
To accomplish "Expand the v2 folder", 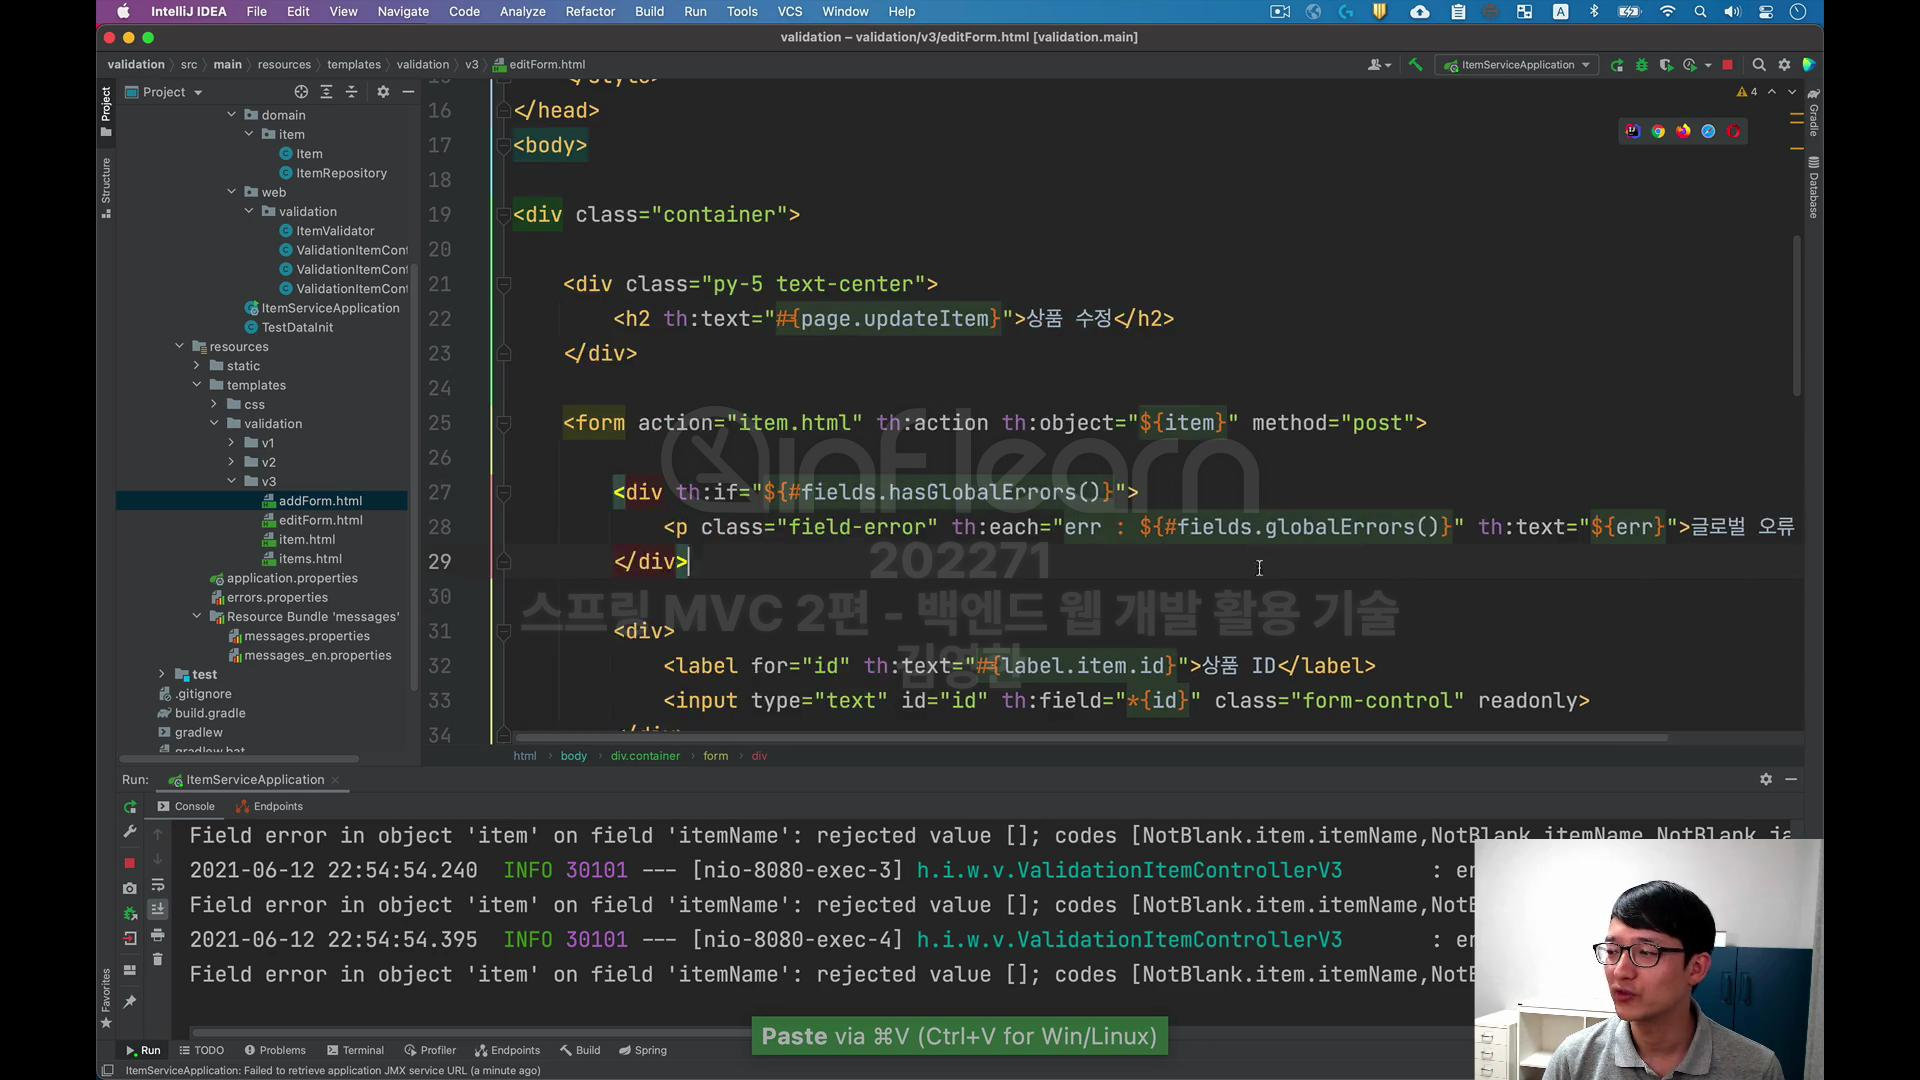I will tap(232, 462).
